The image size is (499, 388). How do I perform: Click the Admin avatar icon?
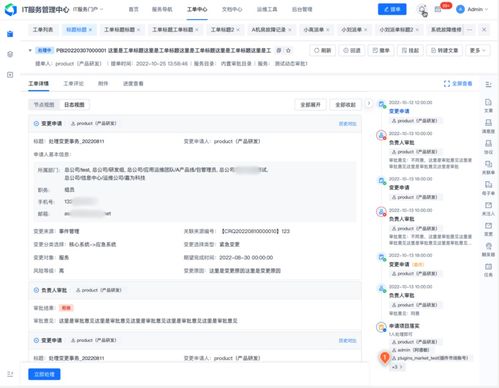(x=460, y=9)
